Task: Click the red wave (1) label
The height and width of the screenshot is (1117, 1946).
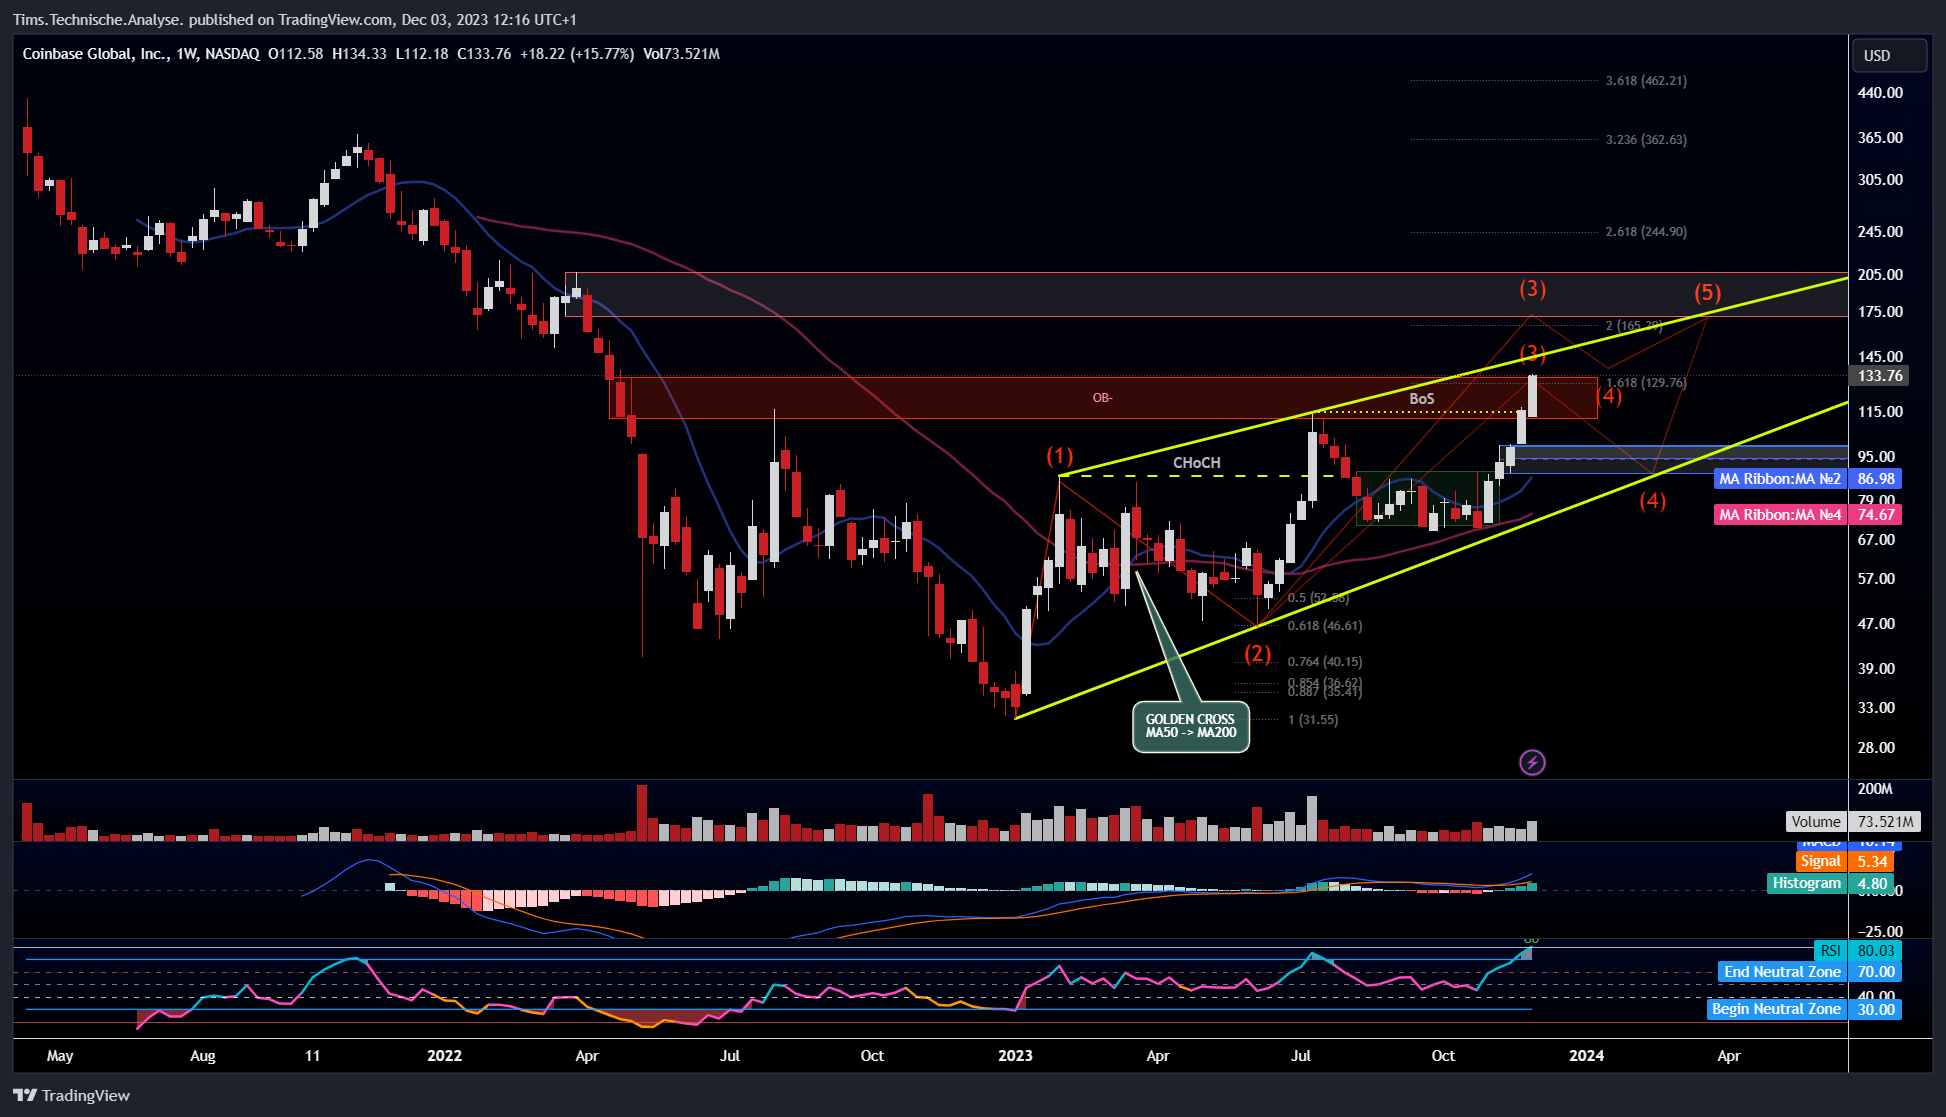Action: [x=1059, y=457]
